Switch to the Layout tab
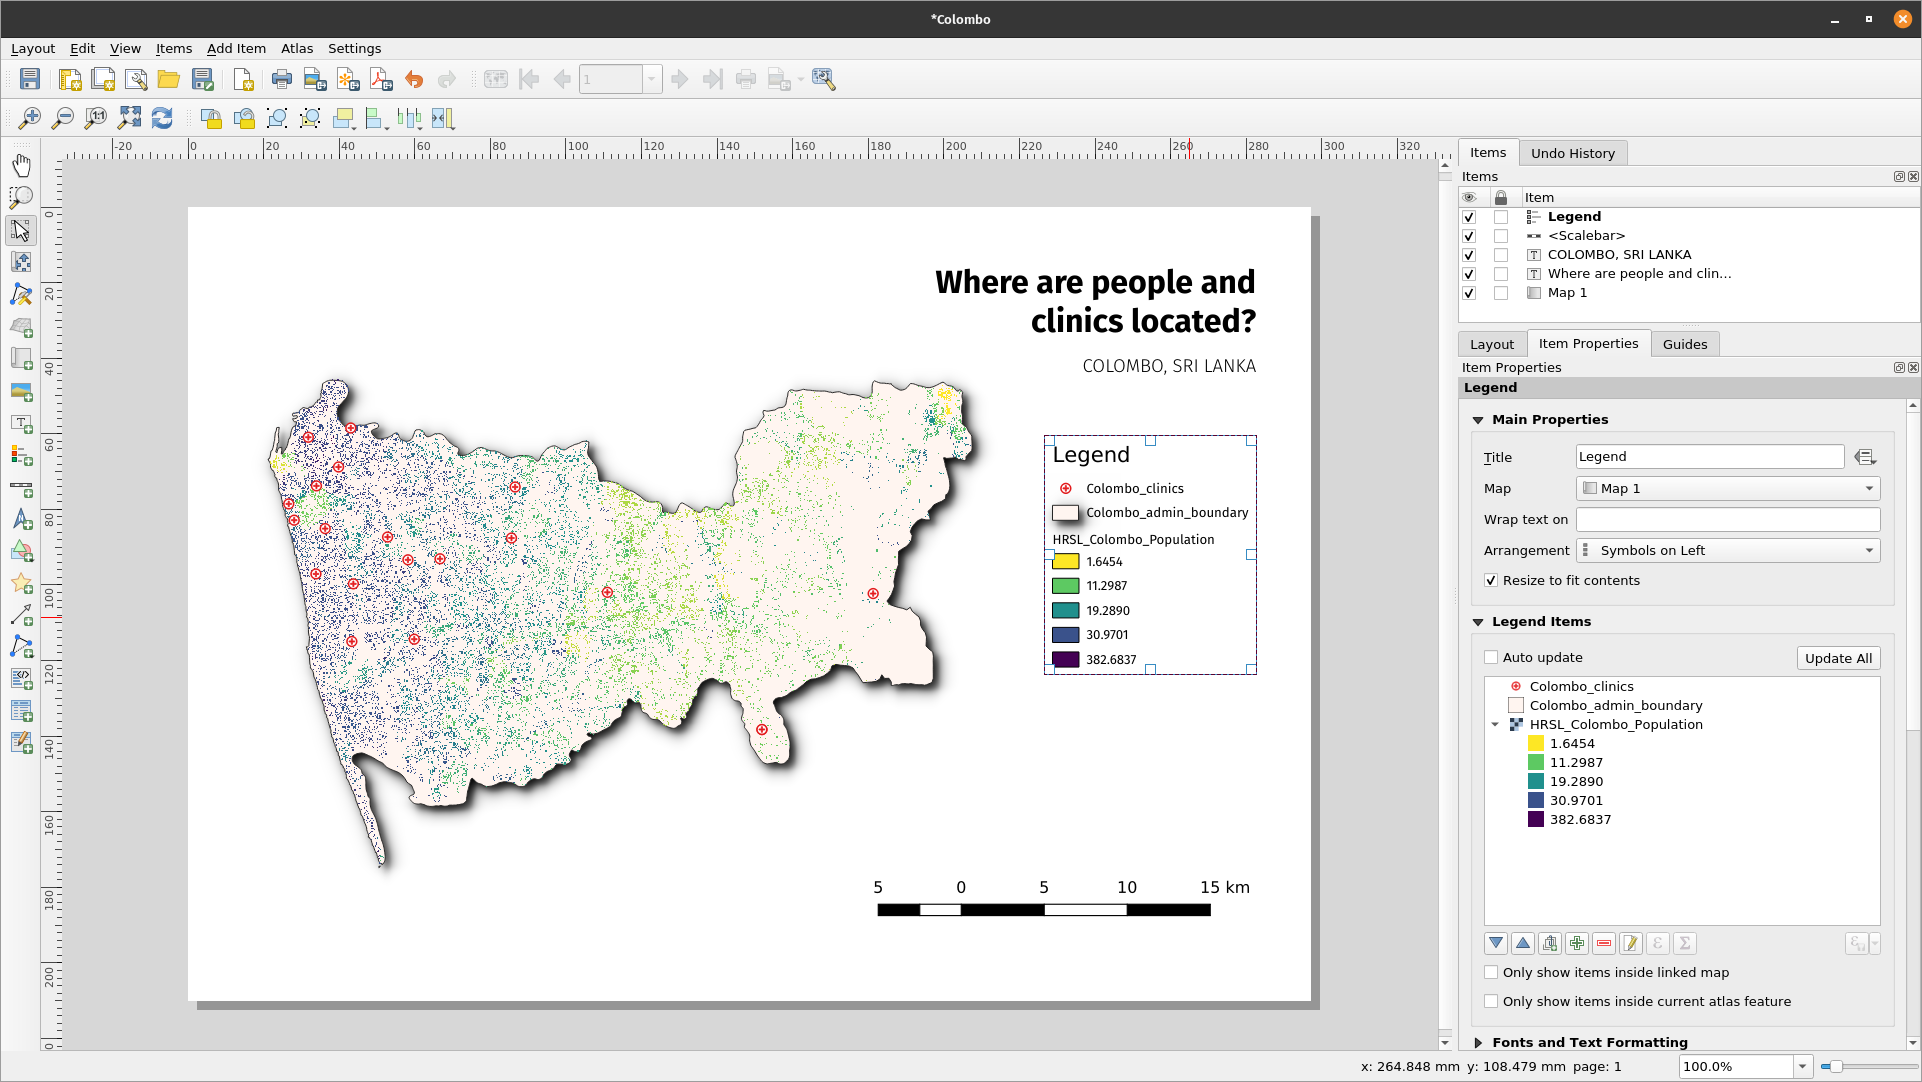Viewport: 1922px width, 1082px height. point(1492,344)
